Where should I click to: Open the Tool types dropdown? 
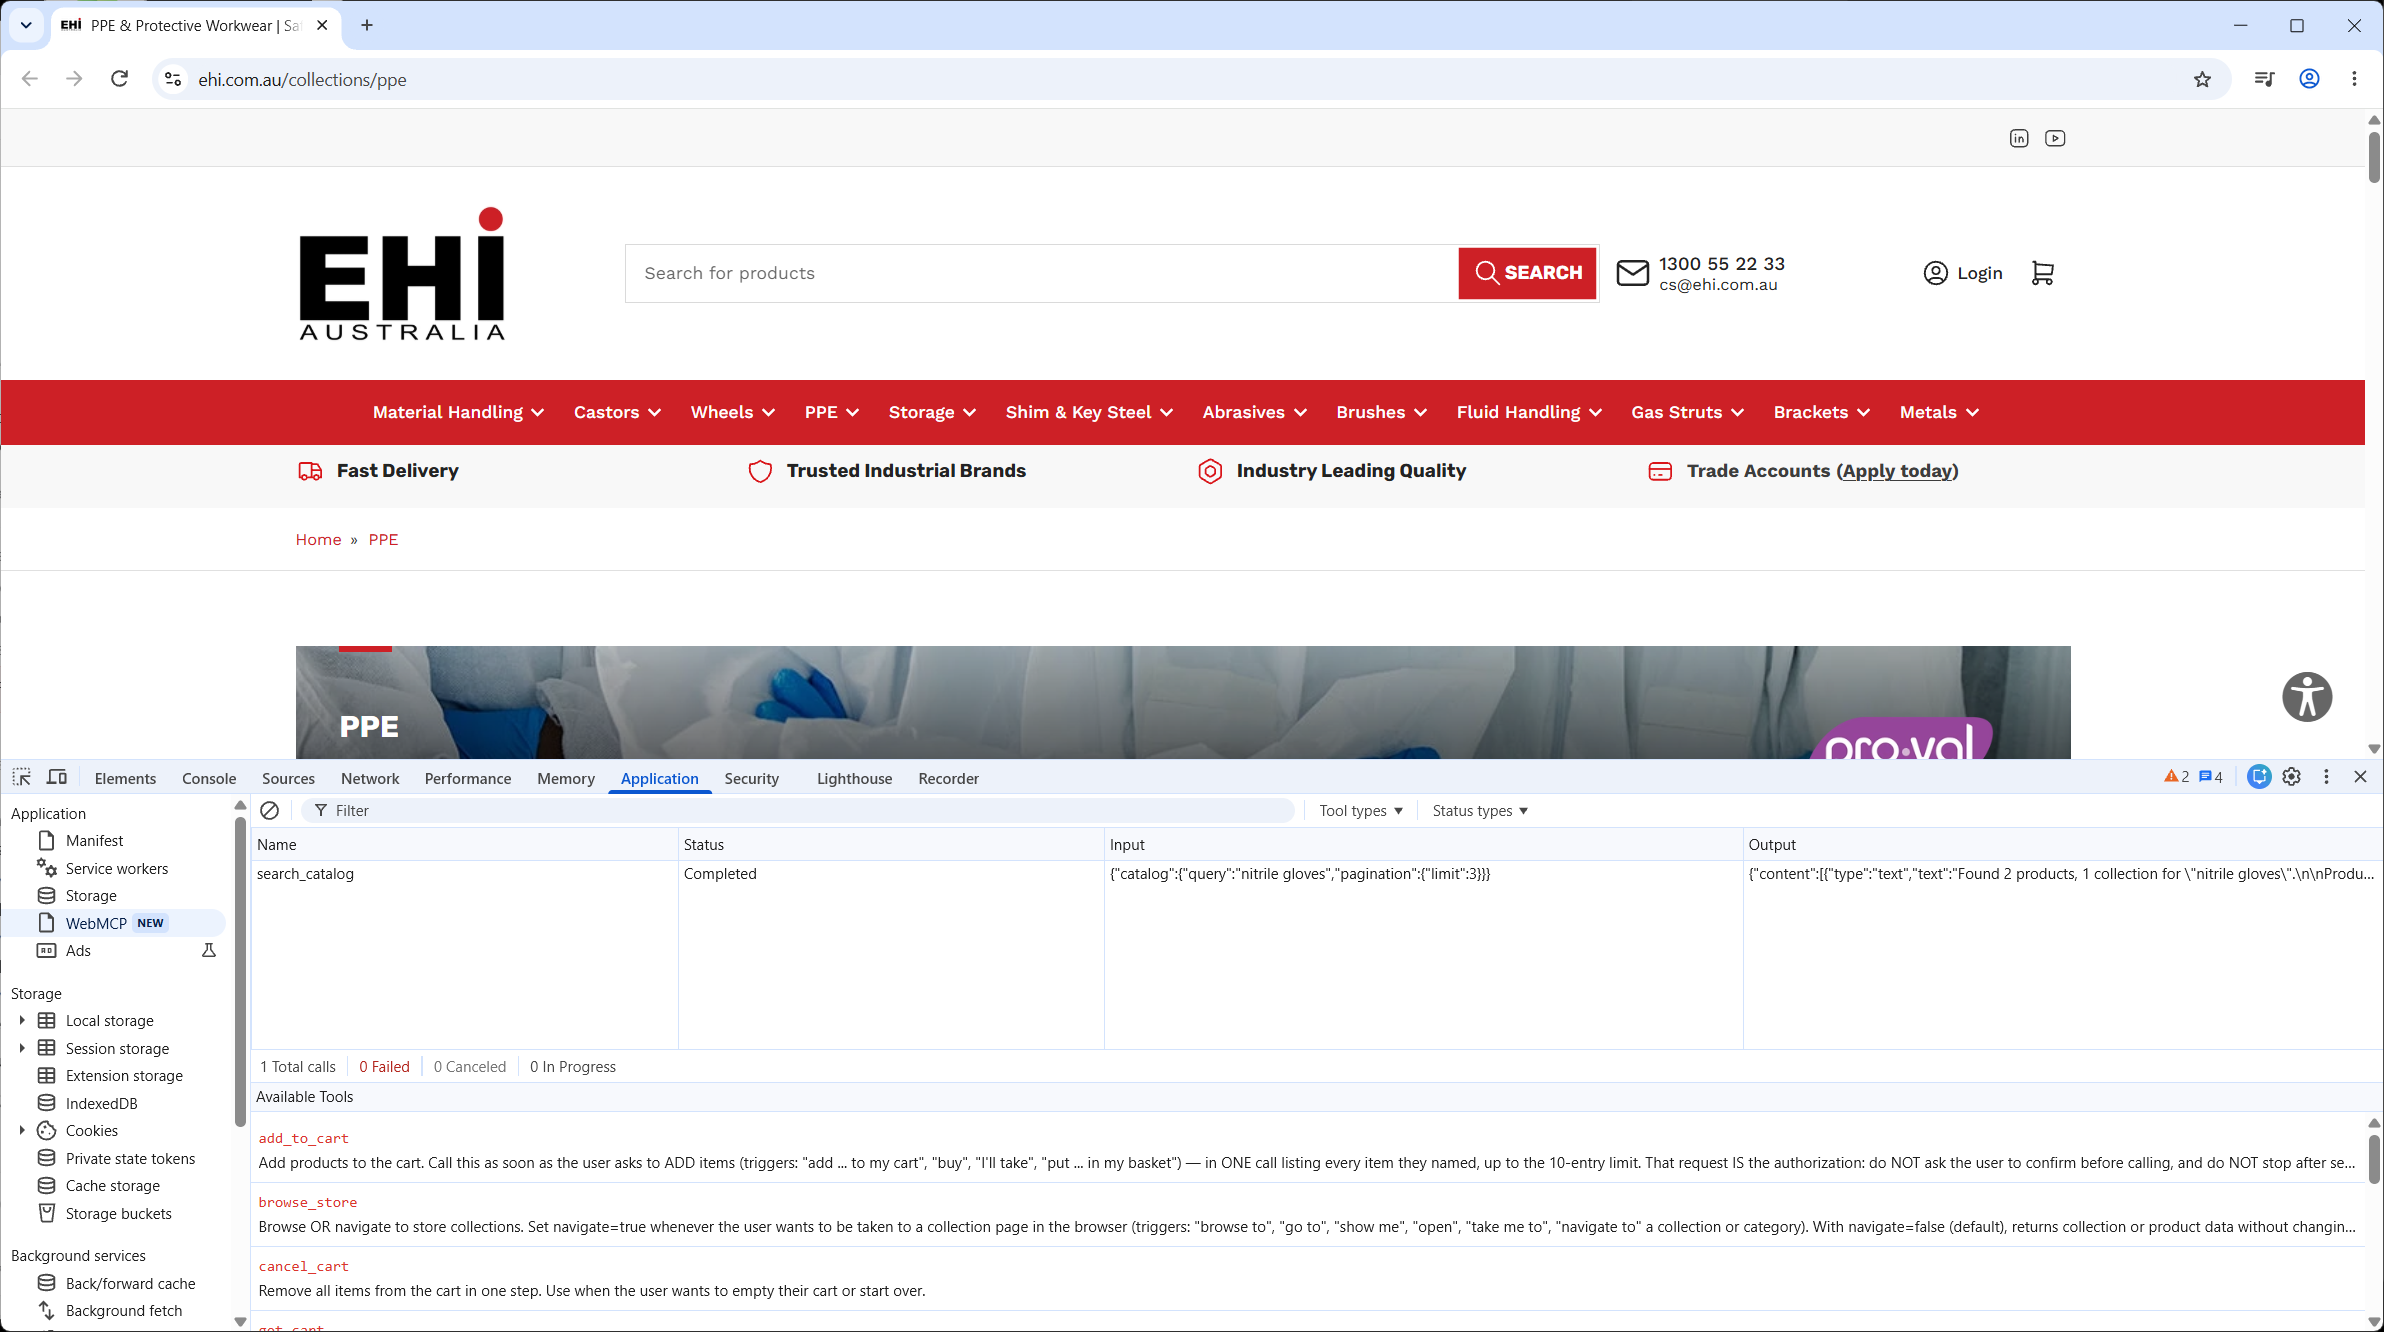tap(1361, 810)
